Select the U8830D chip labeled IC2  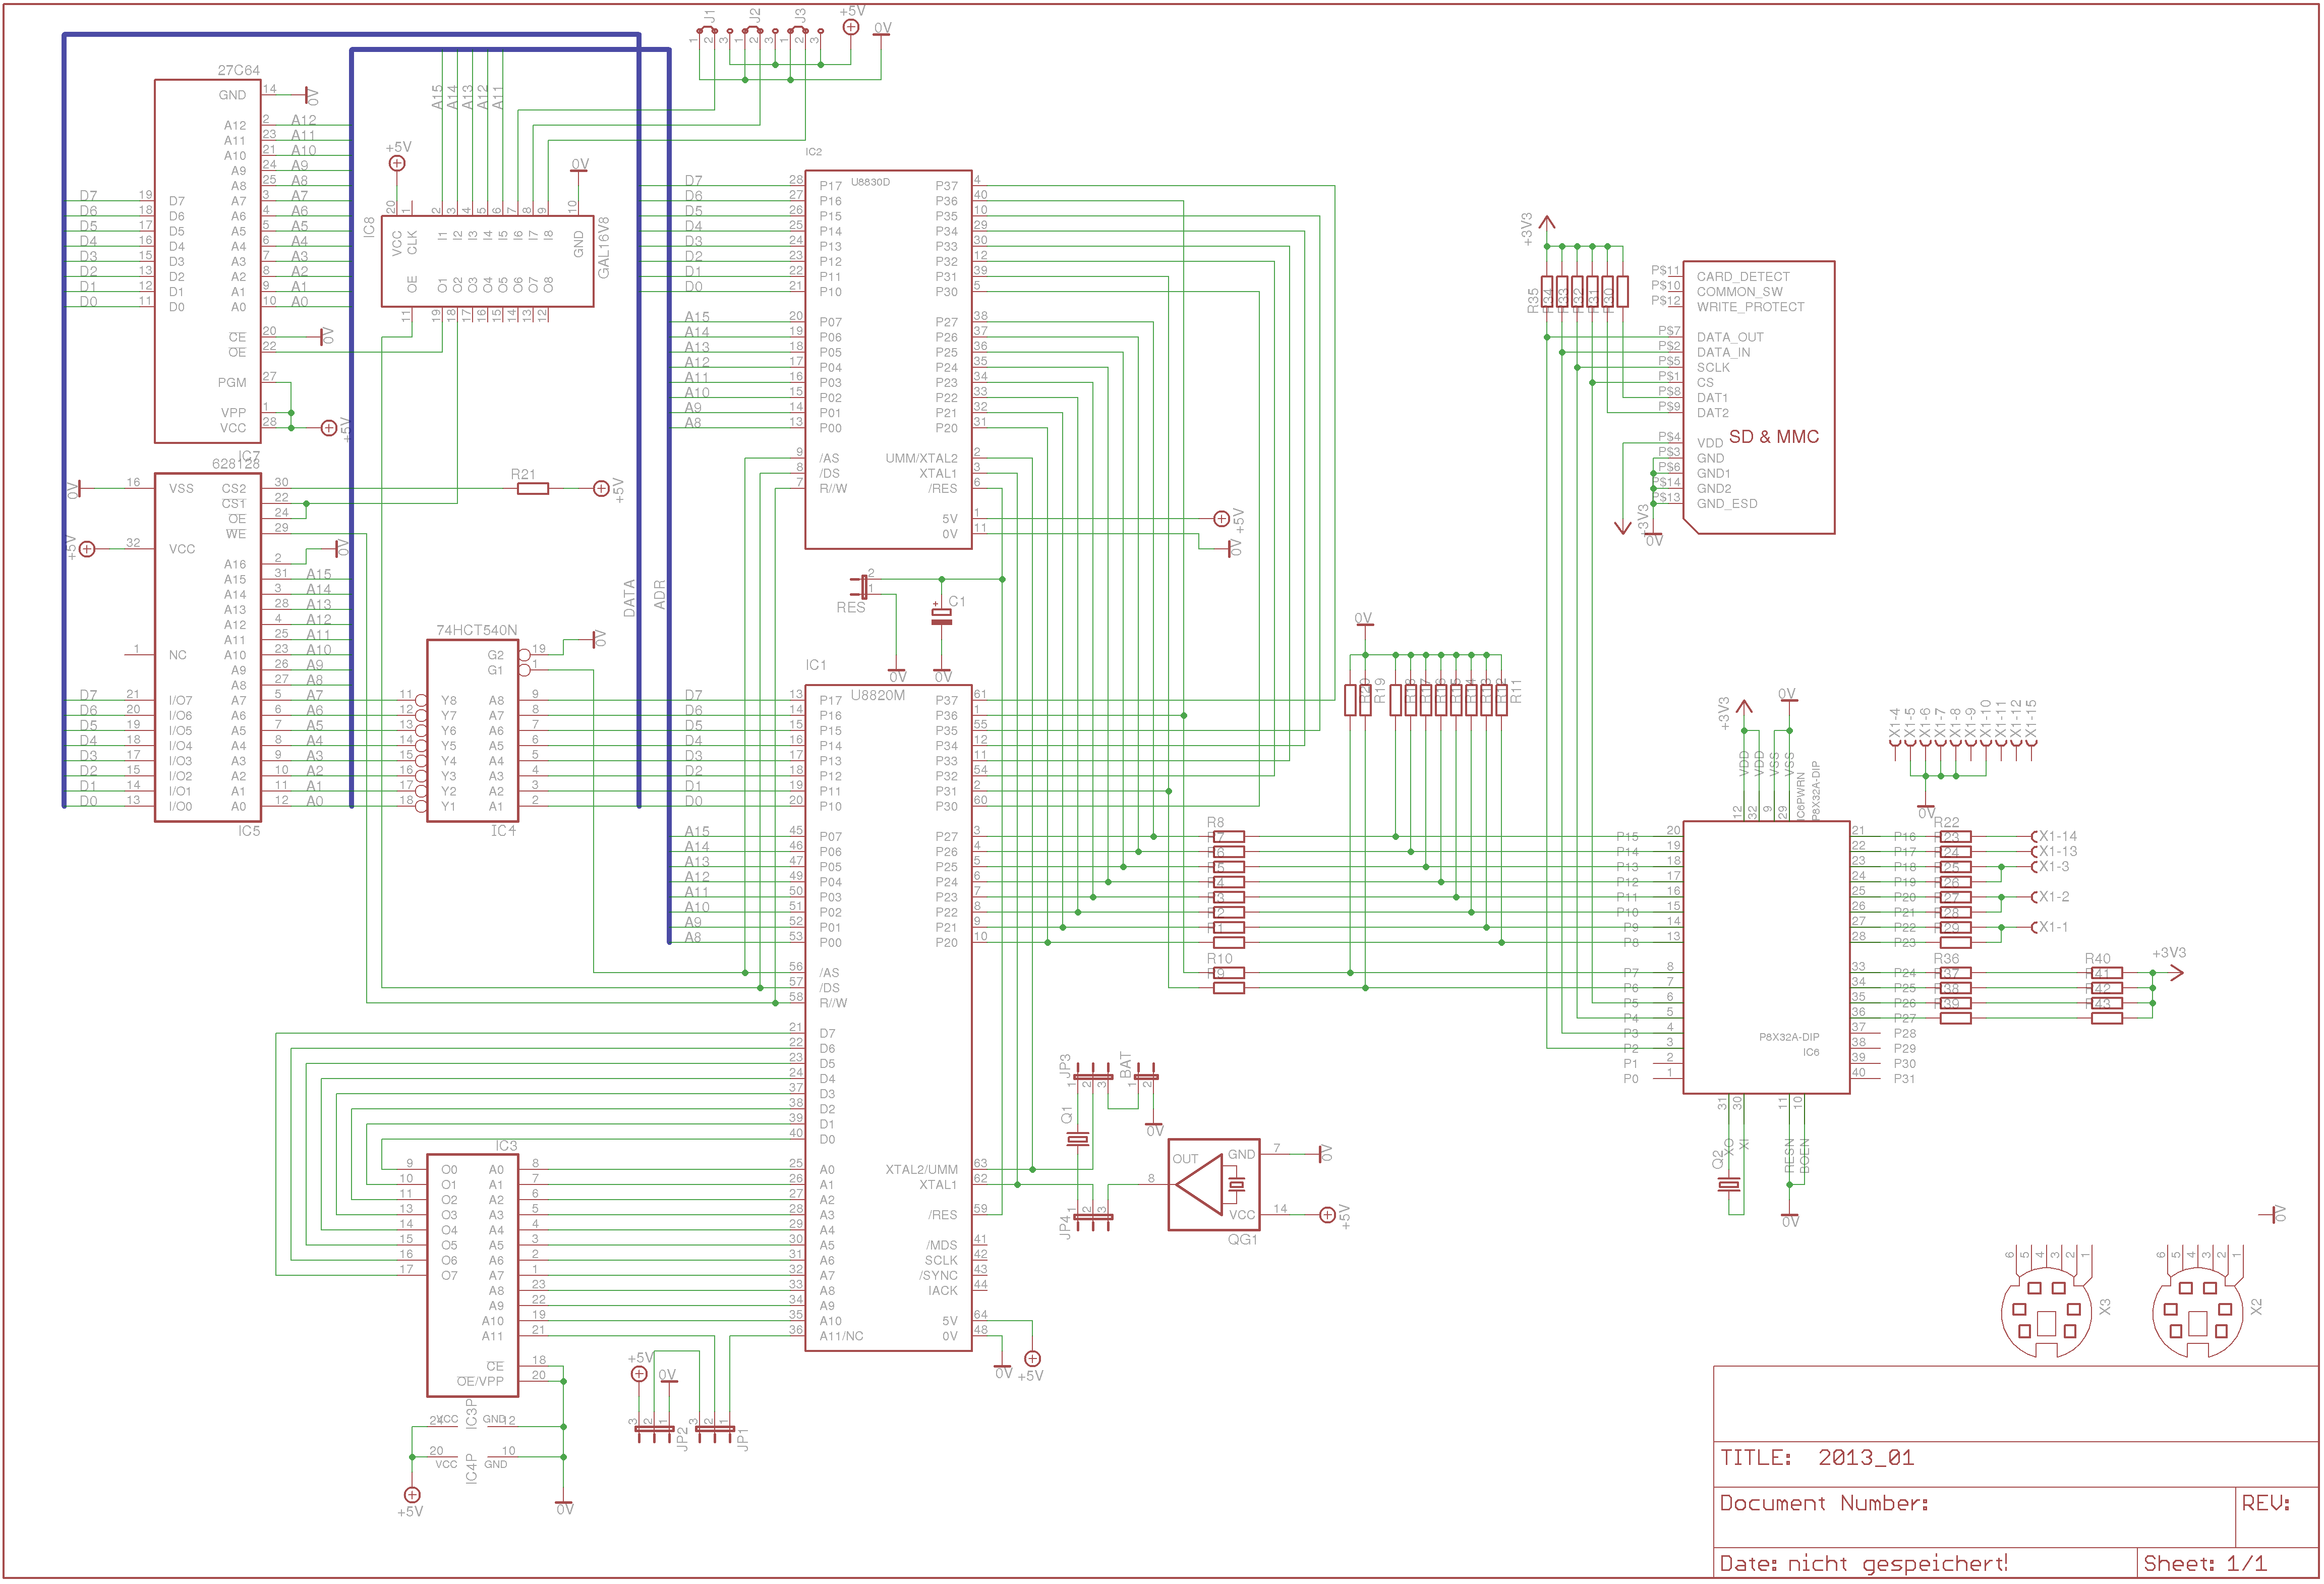[888, 359]
